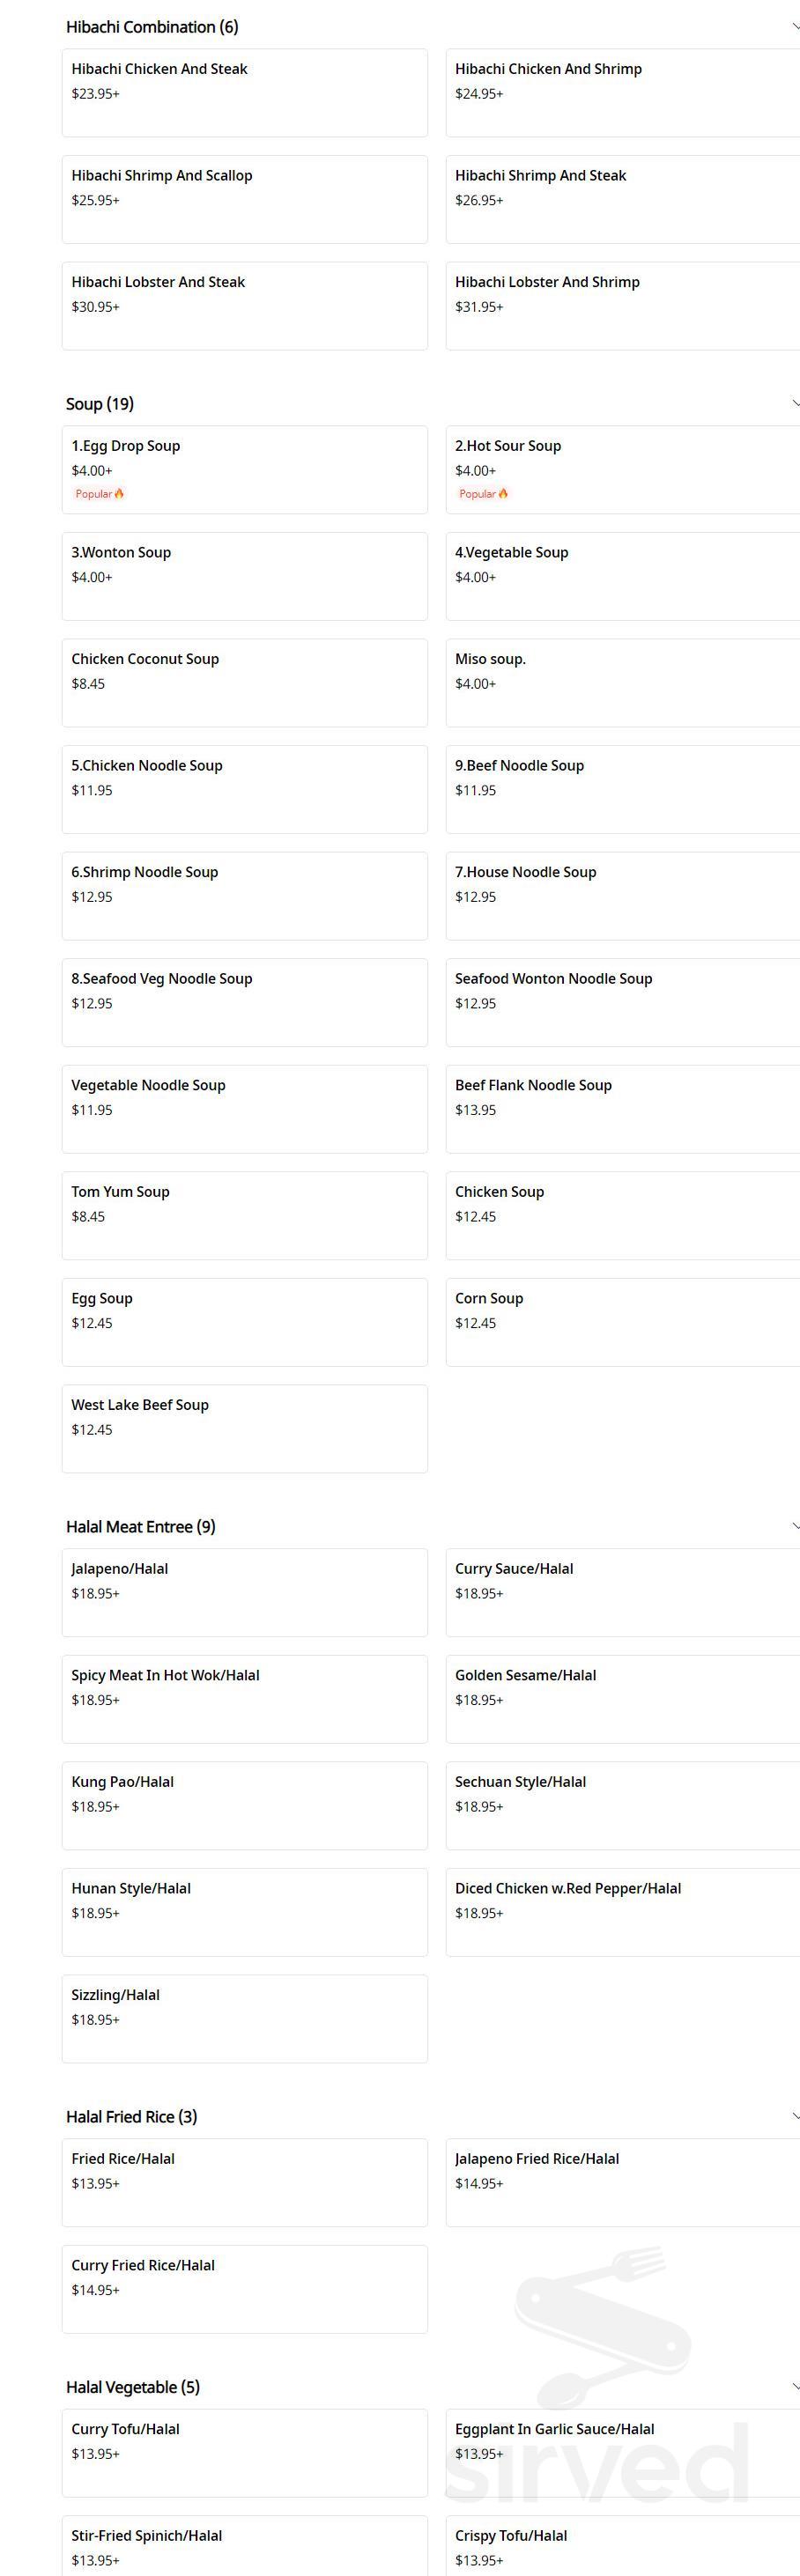Select the Miso soup item

[621, 681]
